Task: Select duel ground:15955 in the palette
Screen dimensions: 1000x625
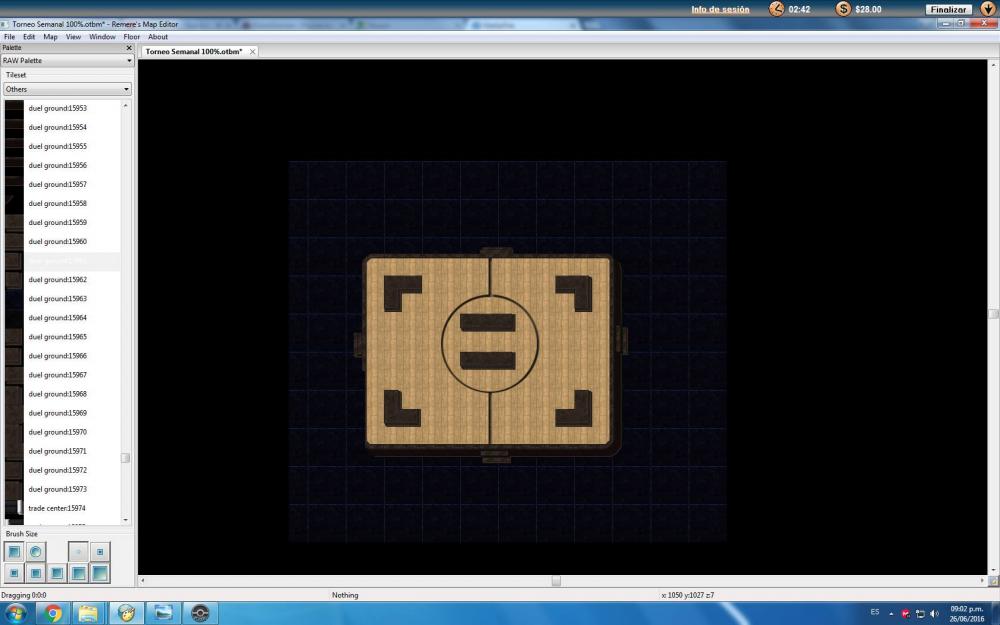Action: 62,147
